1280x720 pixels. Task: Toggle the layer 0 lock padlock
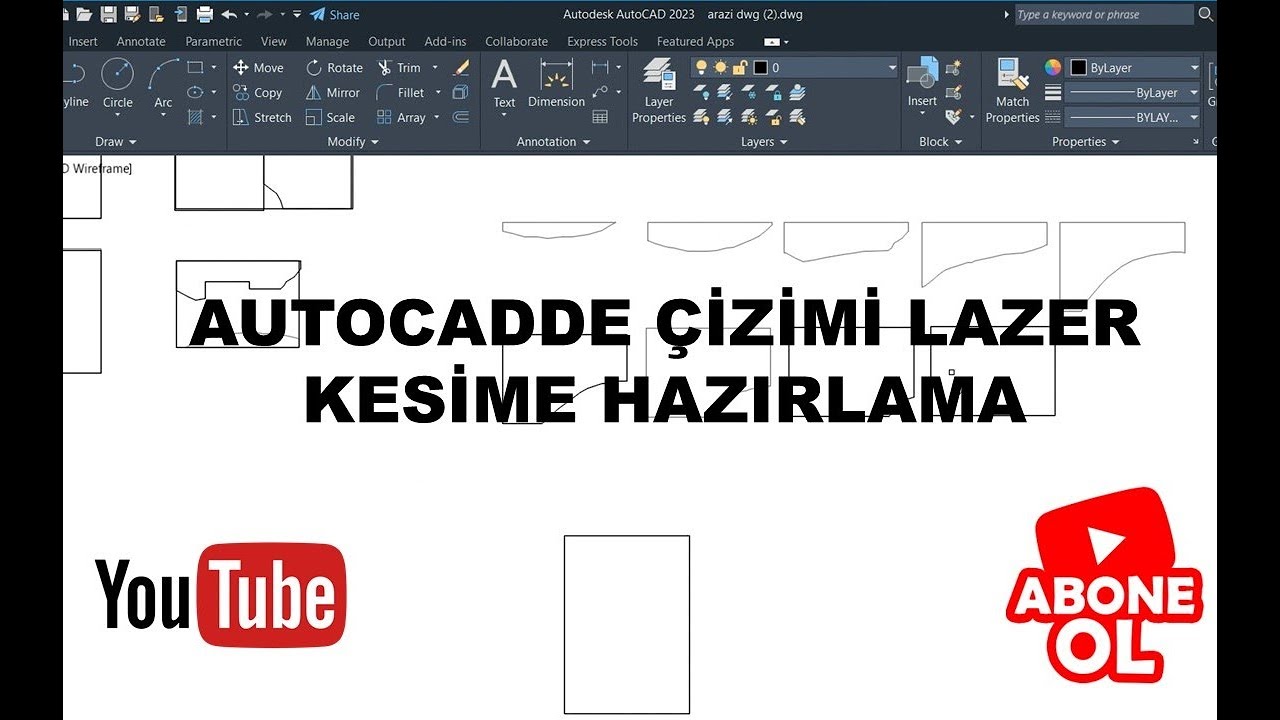(739, 67)
